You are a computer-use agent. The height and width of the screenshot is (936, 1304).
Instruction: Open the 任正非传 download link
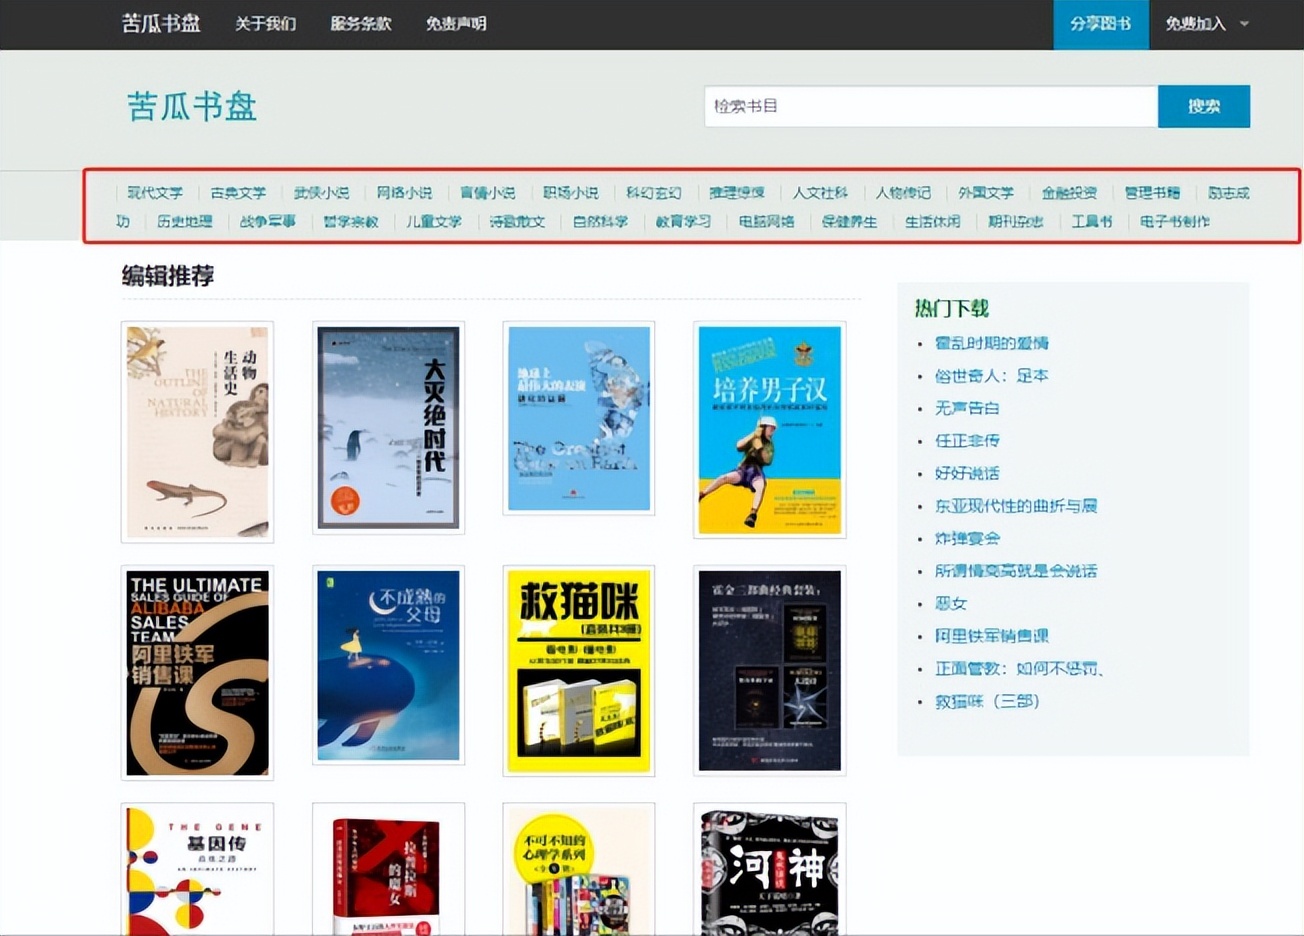[x=967, y=440]
